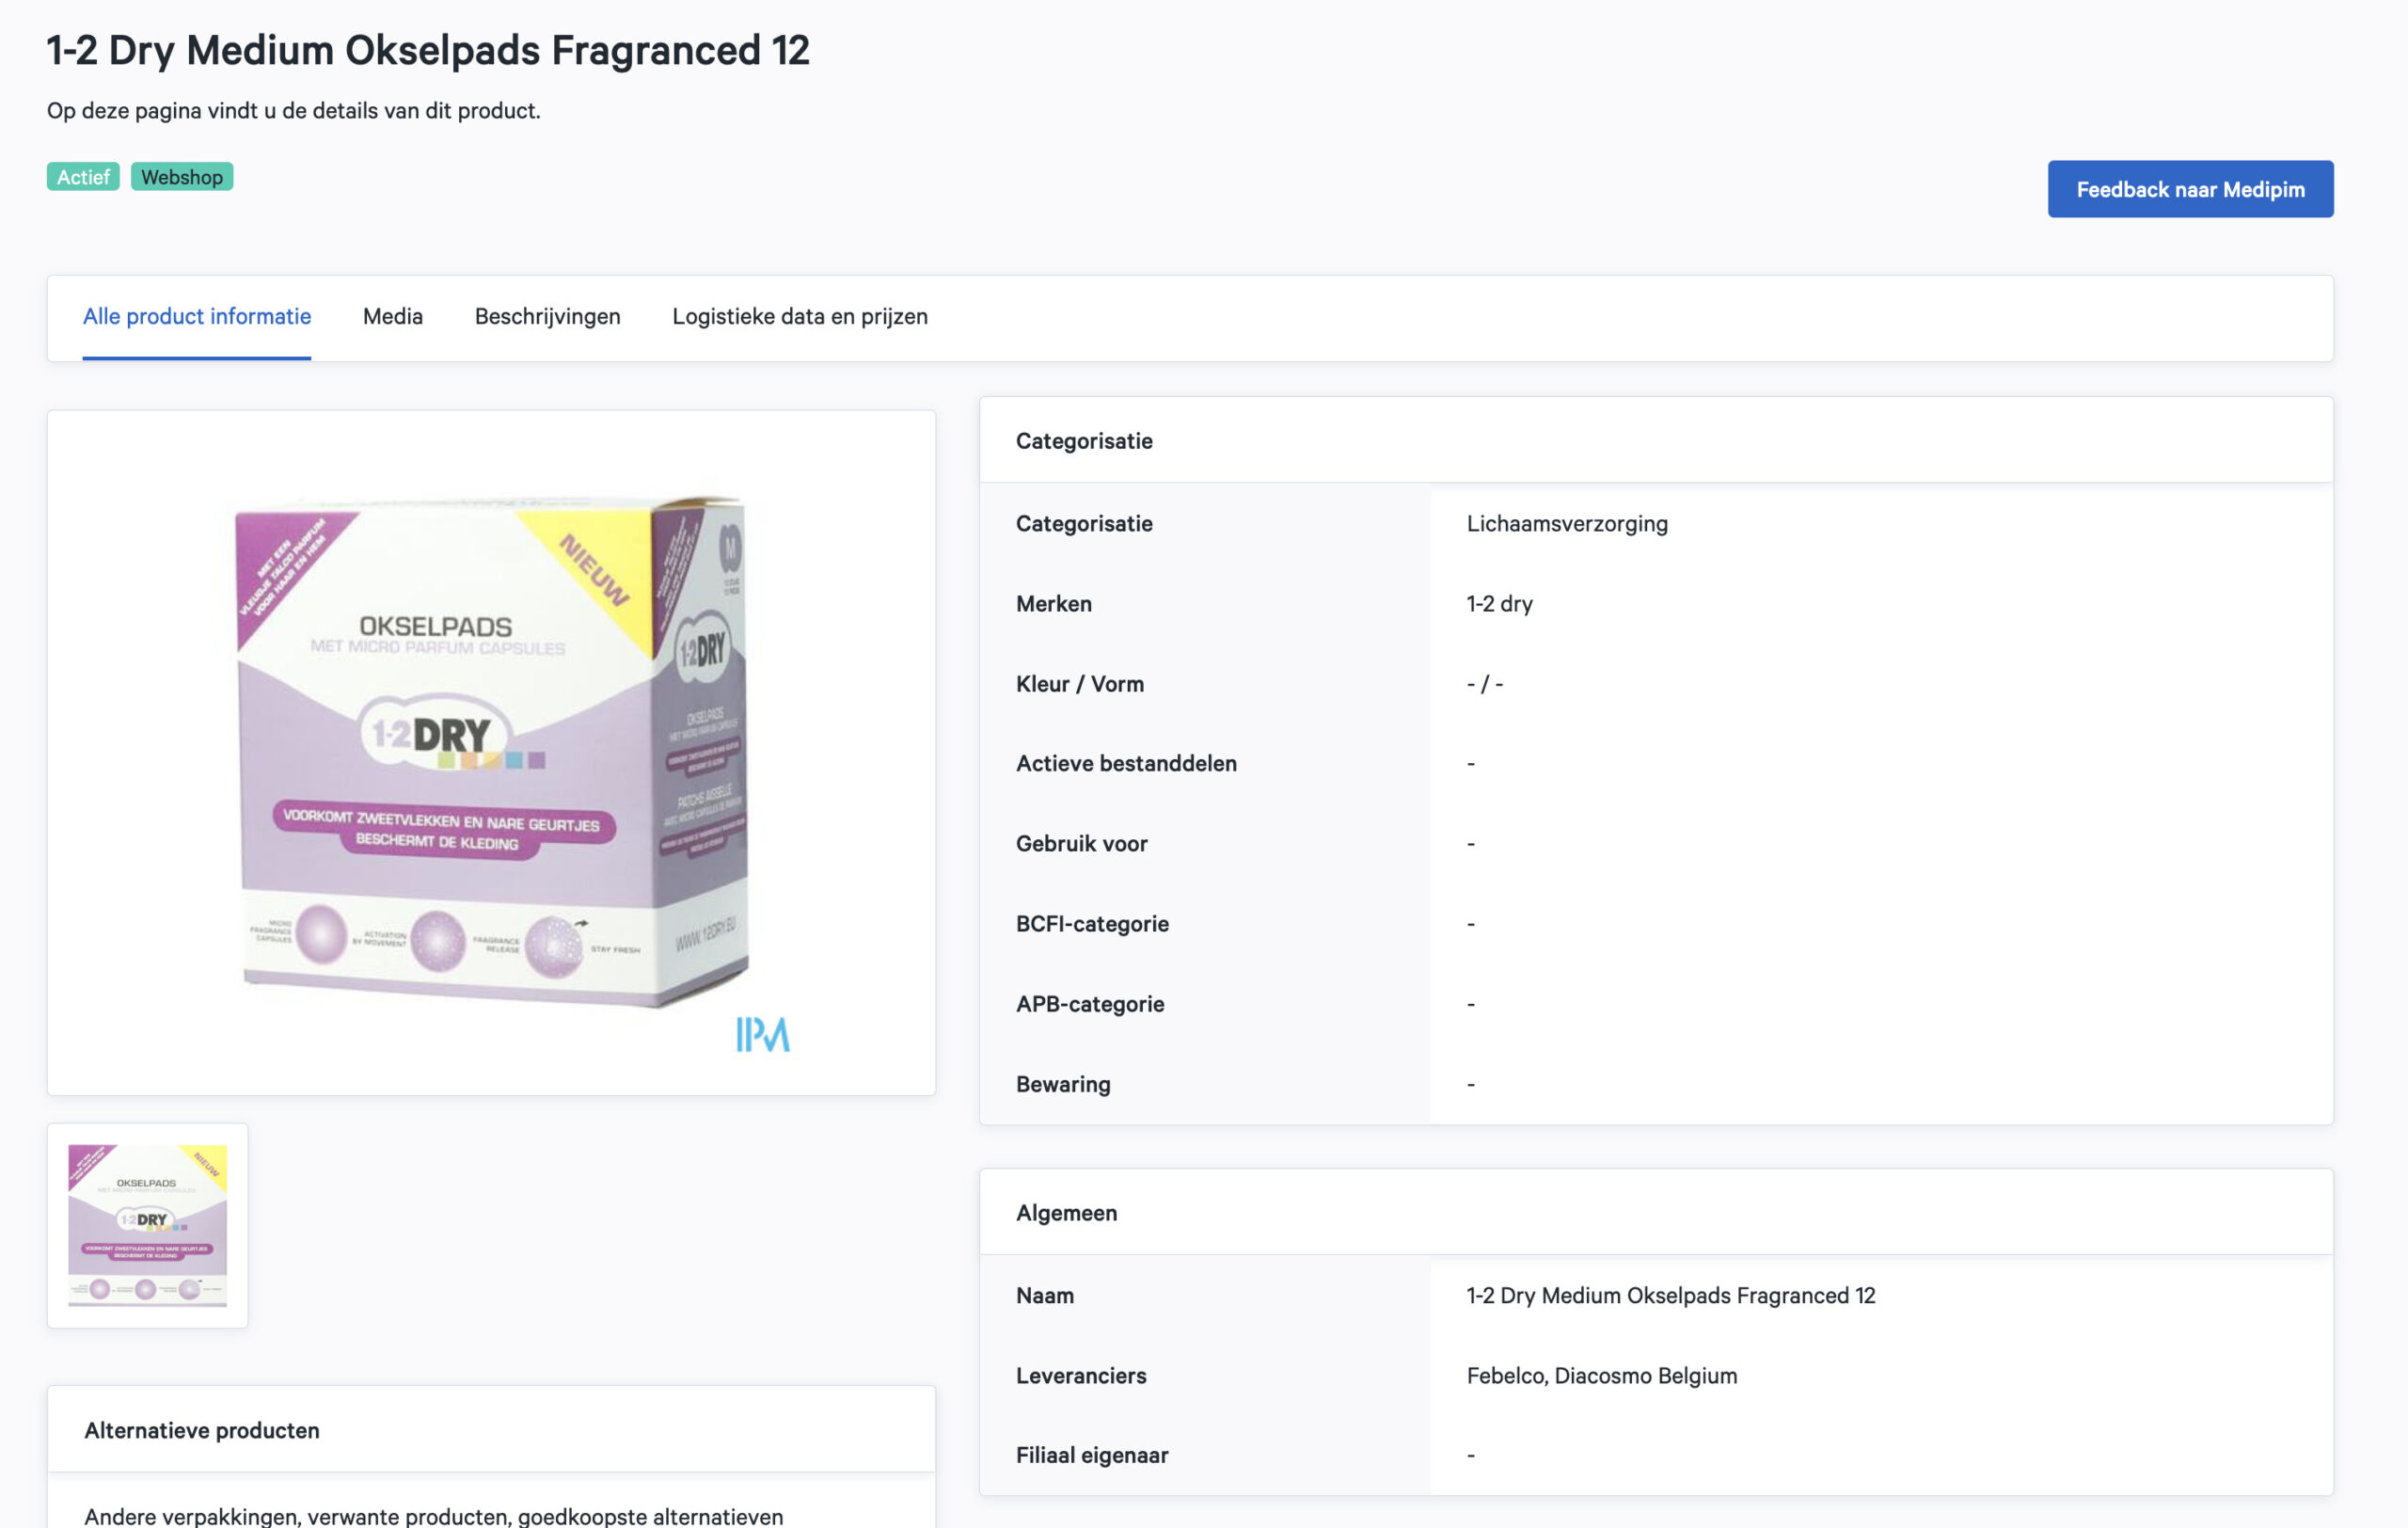Screen dimensions: 2408x1528
Task: Click the Feedback naar Medipim button
Action: pos(2190,189)
